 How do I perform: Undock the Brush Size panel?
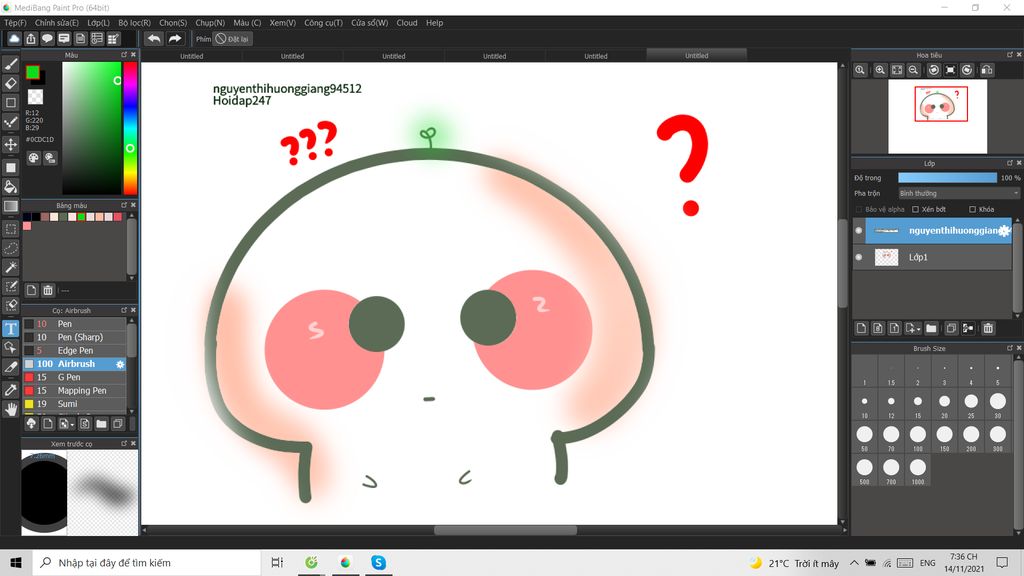[x=1010, y=348]
